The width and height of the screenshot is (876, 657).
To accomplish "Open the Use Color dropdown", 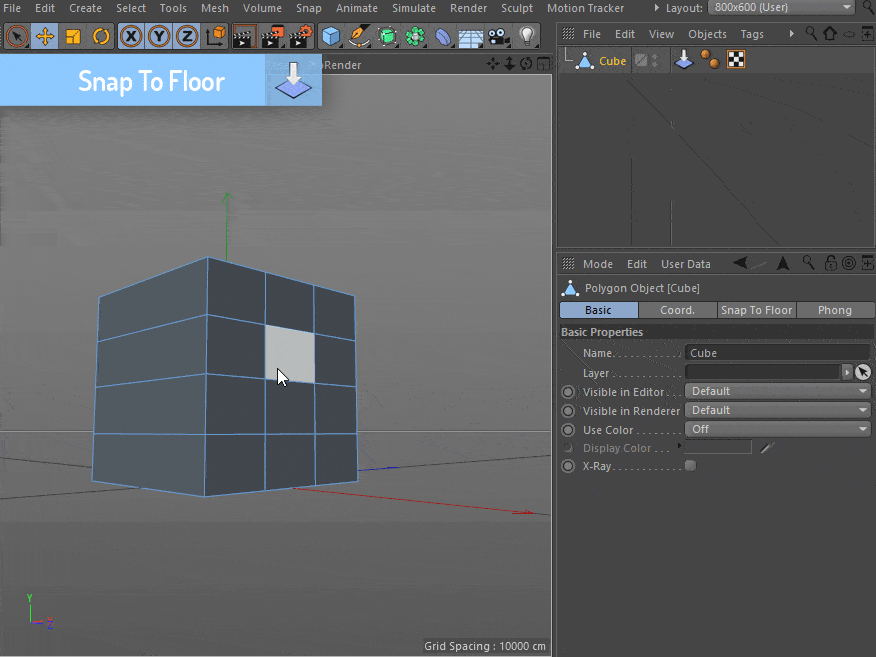I will pyautogui.click(x=777, y=429).
